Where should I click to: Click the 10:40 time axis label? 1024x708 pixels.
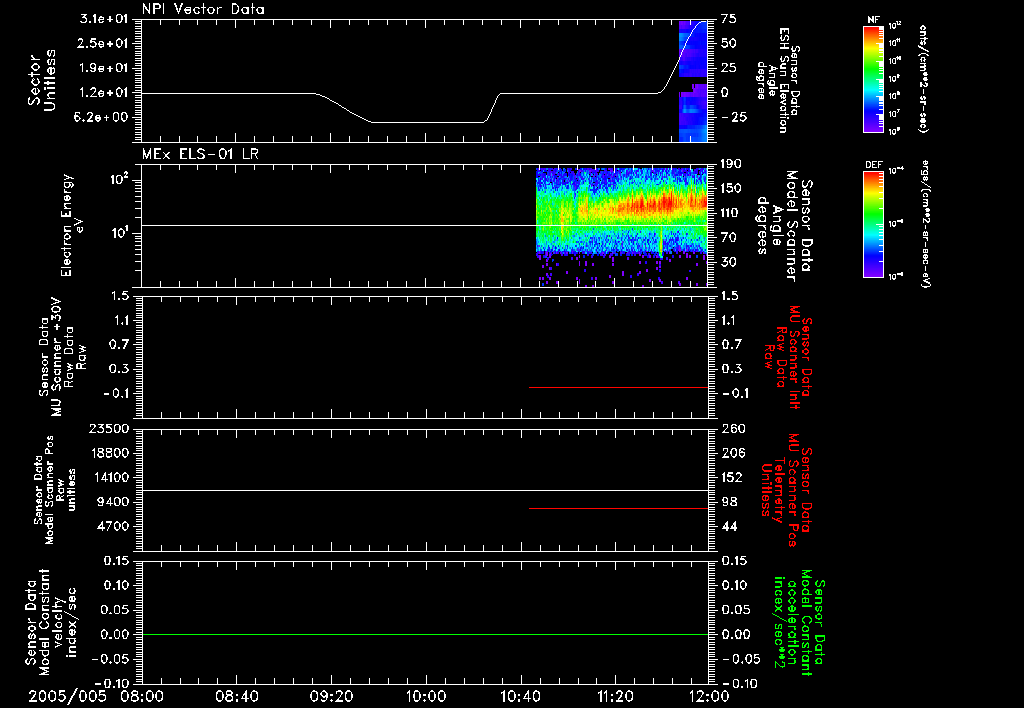pyautogui.click(x=520, y=696)
